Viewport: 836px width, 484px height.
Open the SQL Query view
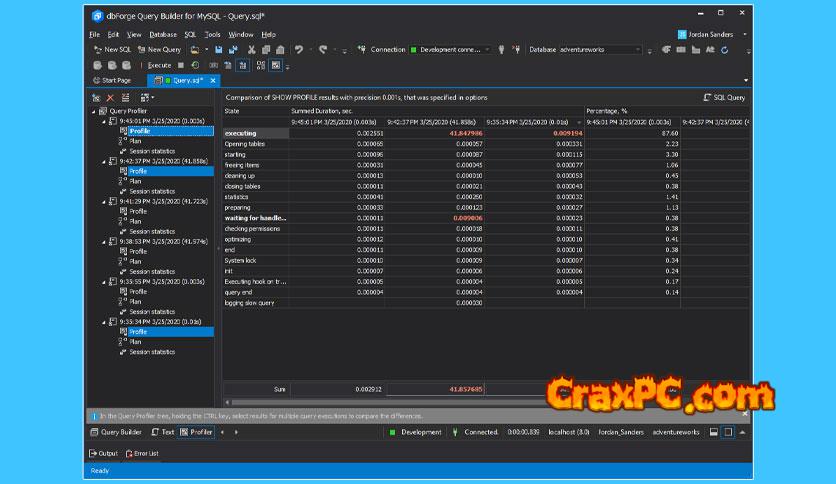pyautogui.click(x=724, y=98)
